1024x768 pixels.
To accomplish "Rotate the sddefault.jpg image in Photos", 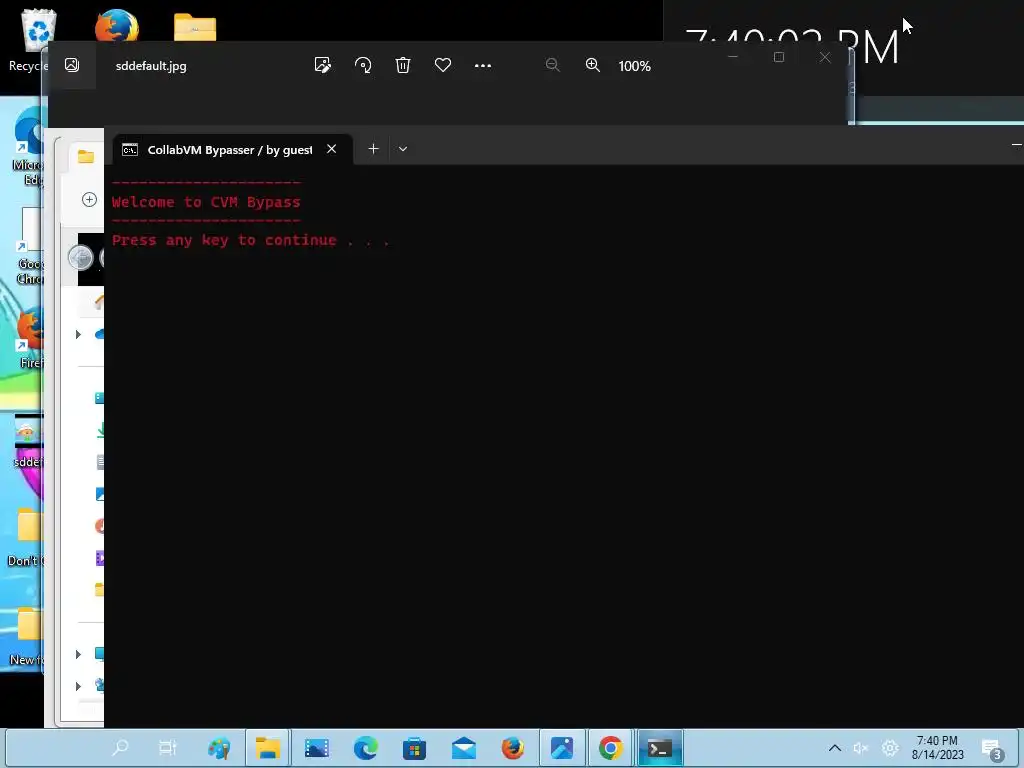I will pyautogui.click(x=363, y=65).
